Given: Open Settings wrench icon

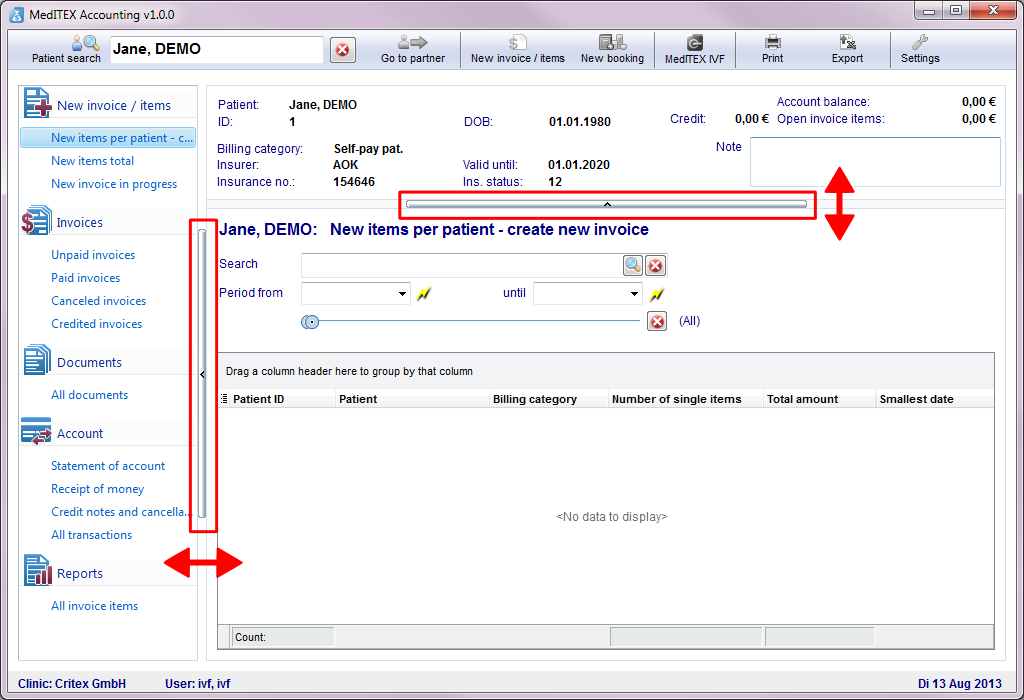Looking at the screenshot, I should pyautogui.click(x=920, y=50).
